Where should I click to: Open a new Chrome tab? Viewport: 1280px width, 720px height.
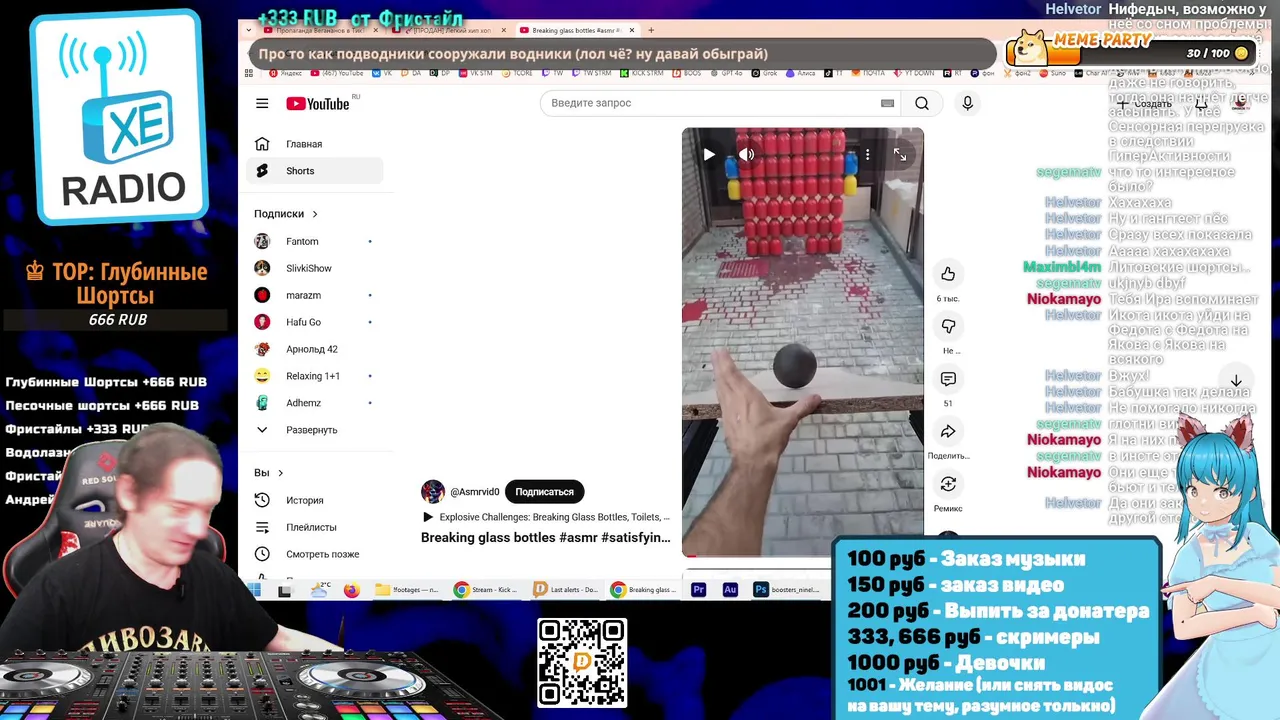651,30
